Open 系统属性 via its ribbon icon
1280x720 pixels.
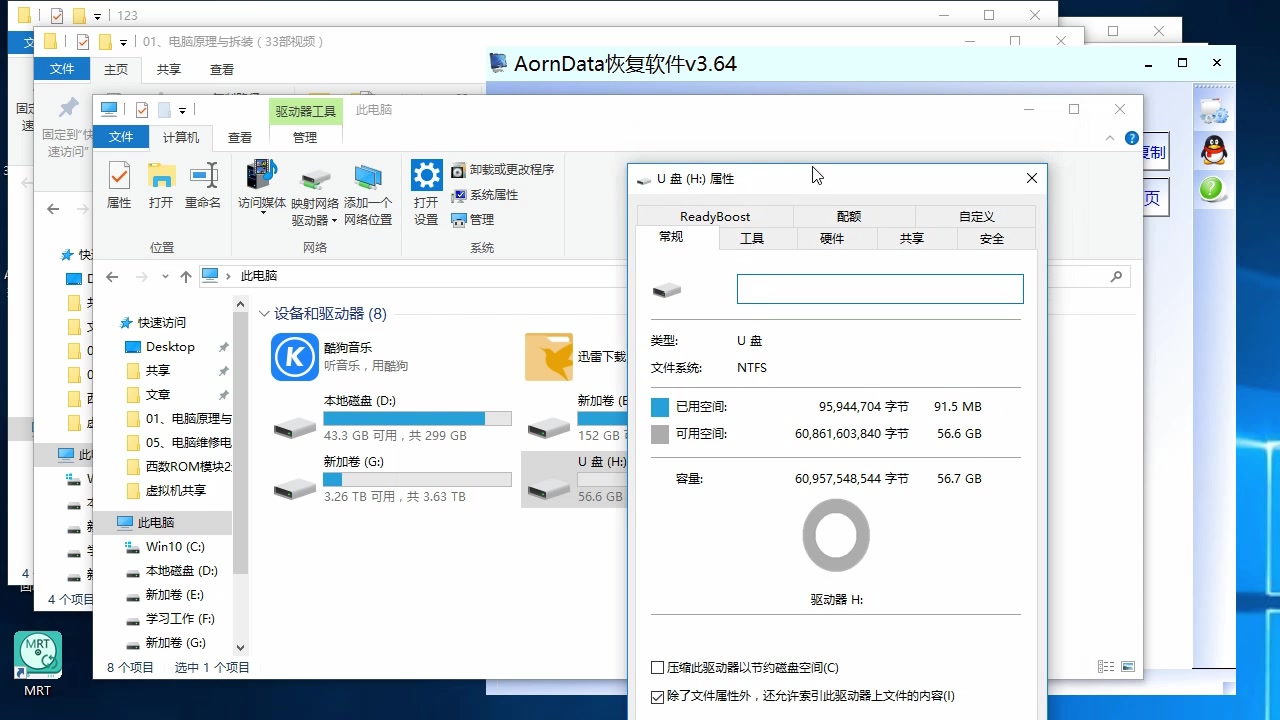point(461,194)
